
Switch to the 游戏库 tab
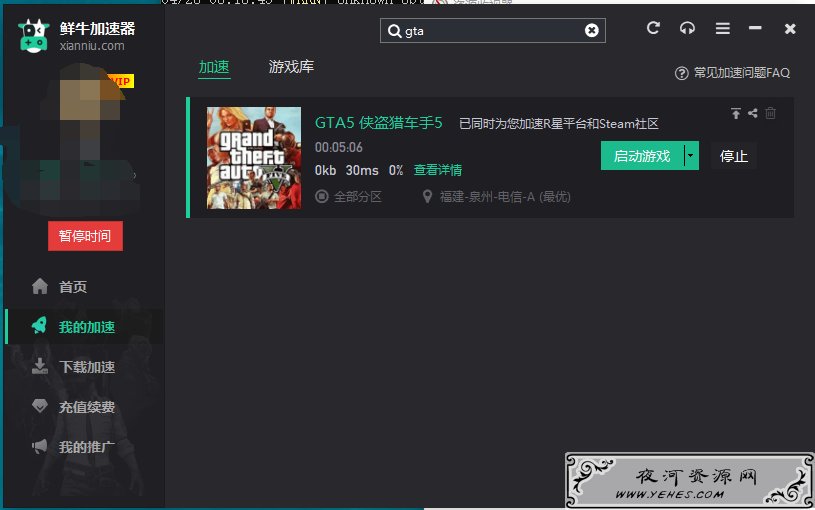(x=291, y=67)
